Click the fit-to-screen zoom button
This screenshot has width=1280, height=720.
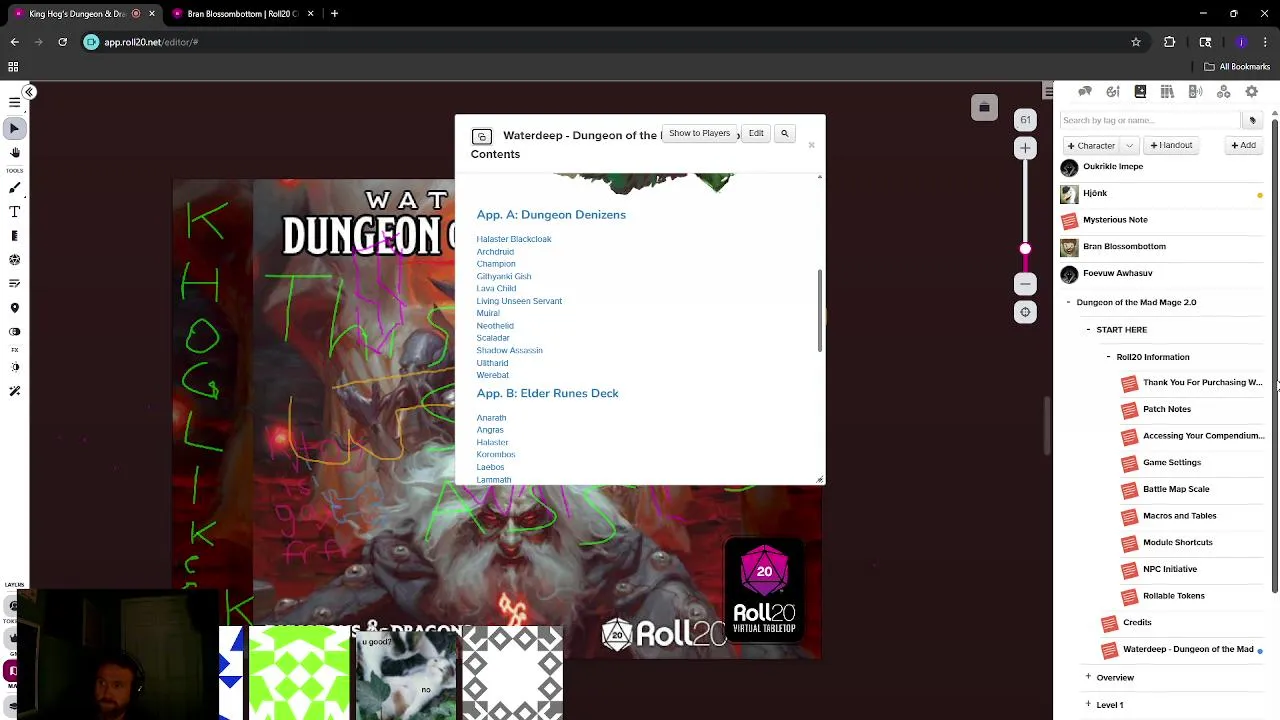(1025, 312)
